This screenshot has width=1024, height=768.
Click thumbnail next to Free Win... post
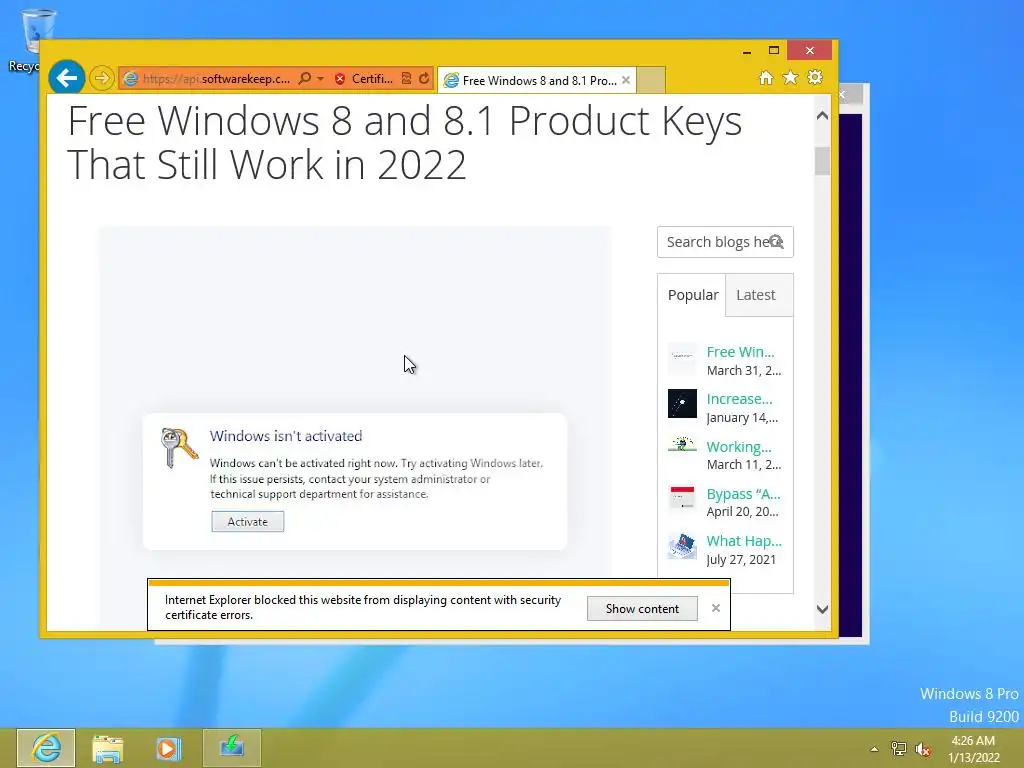tap(682, 356)
